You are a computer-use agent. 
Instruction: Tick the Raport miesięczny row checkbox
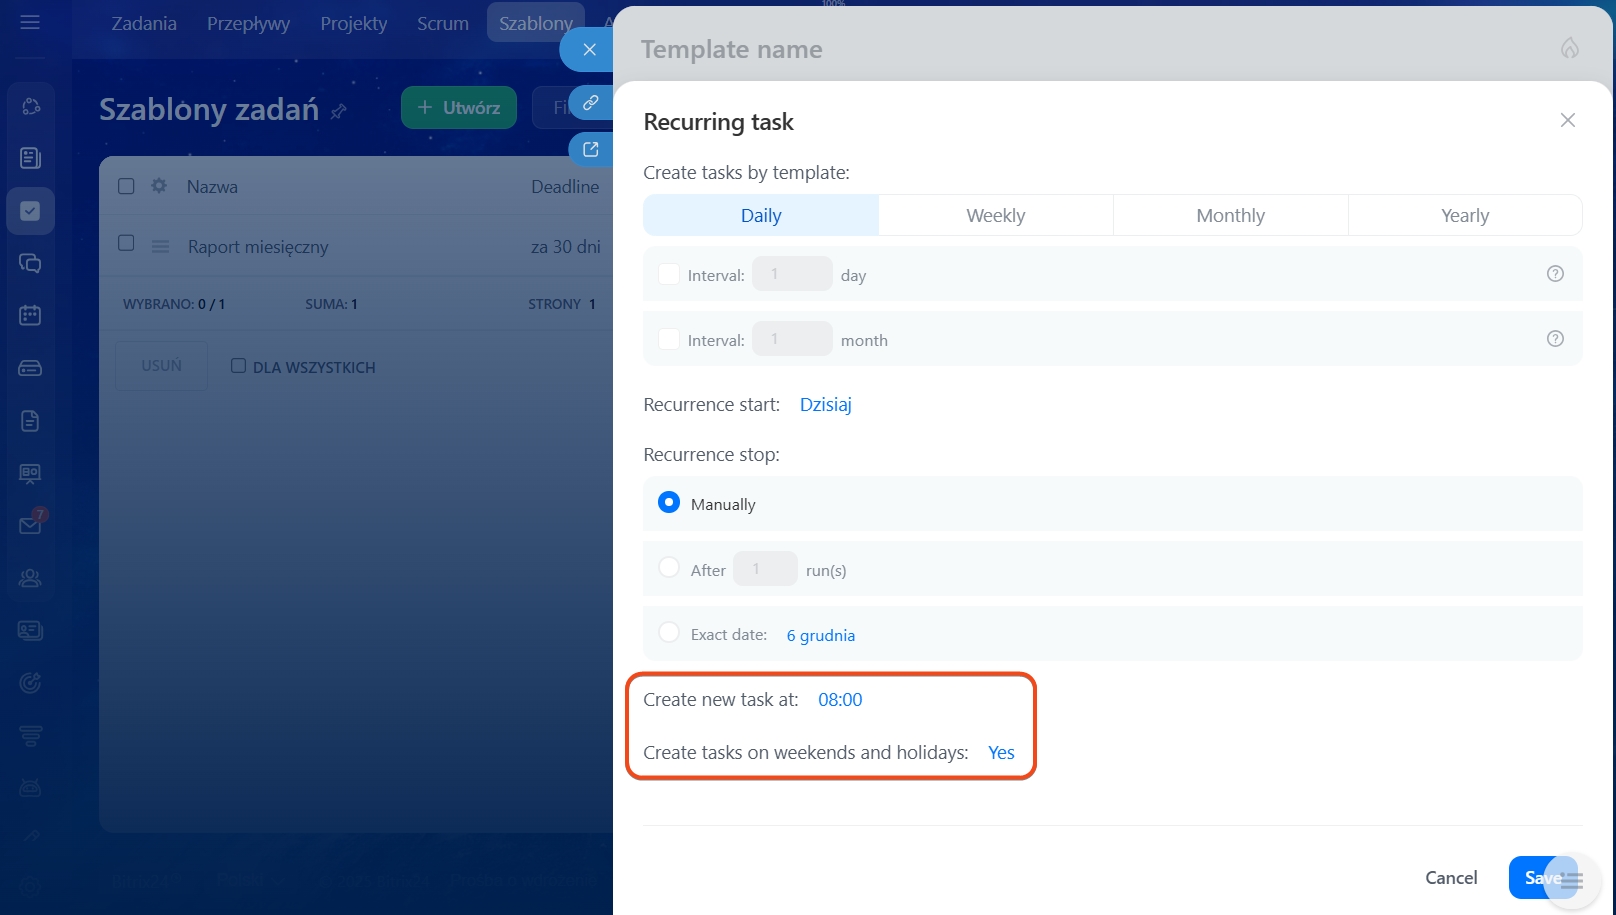126,243
